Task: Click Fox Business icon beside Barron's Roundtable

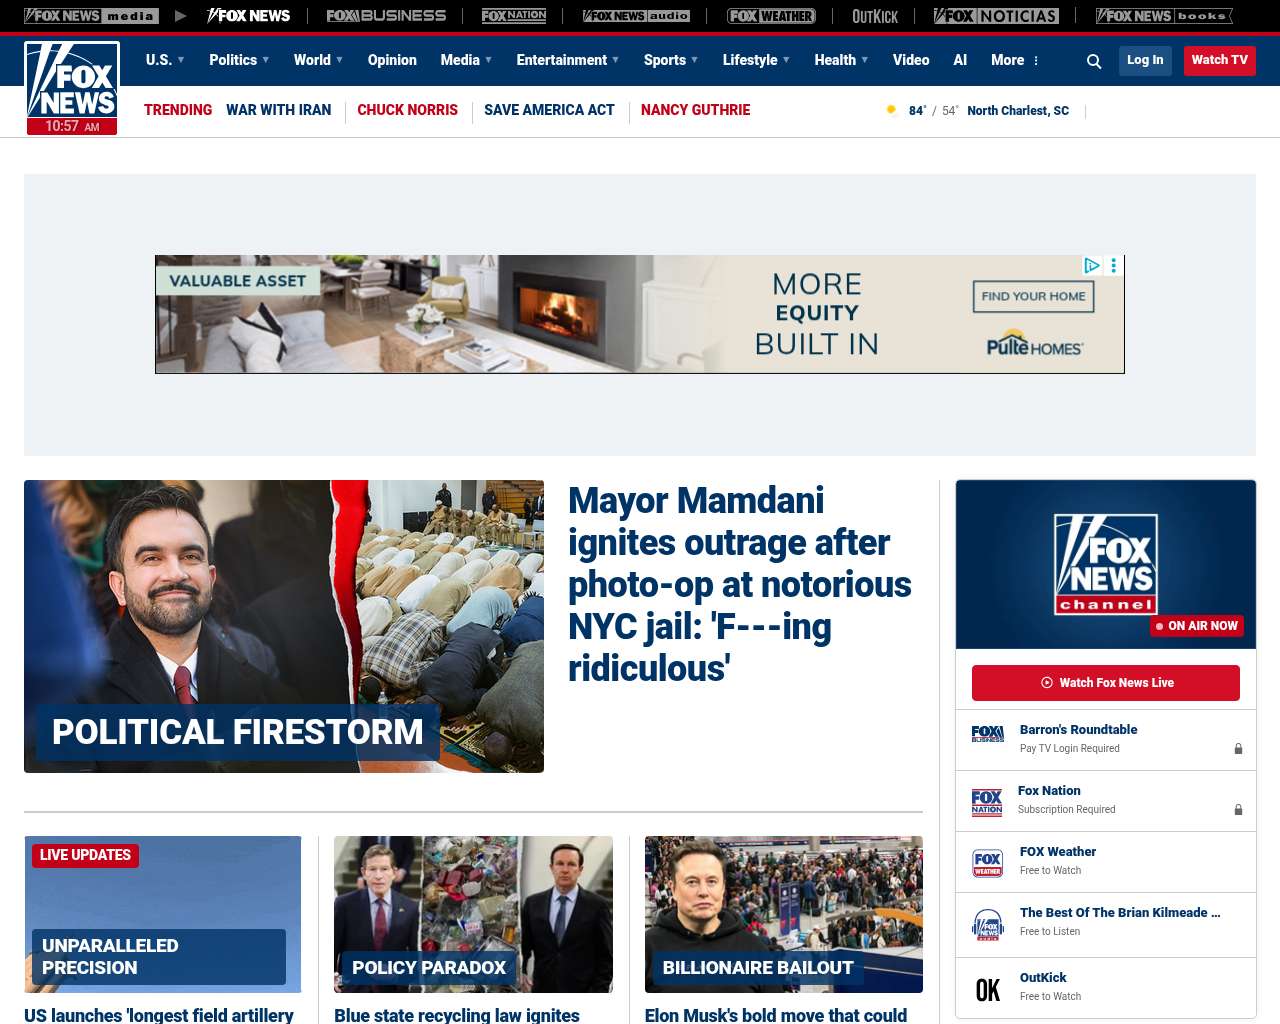Action: click(x=987, y=735)
